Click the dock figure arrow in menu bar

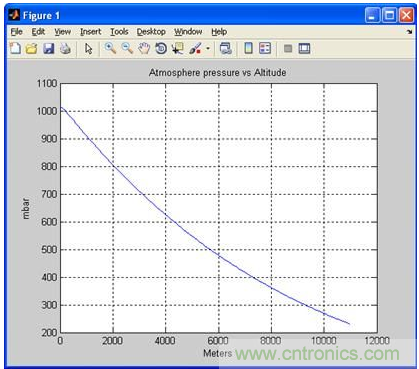point(409,32)
